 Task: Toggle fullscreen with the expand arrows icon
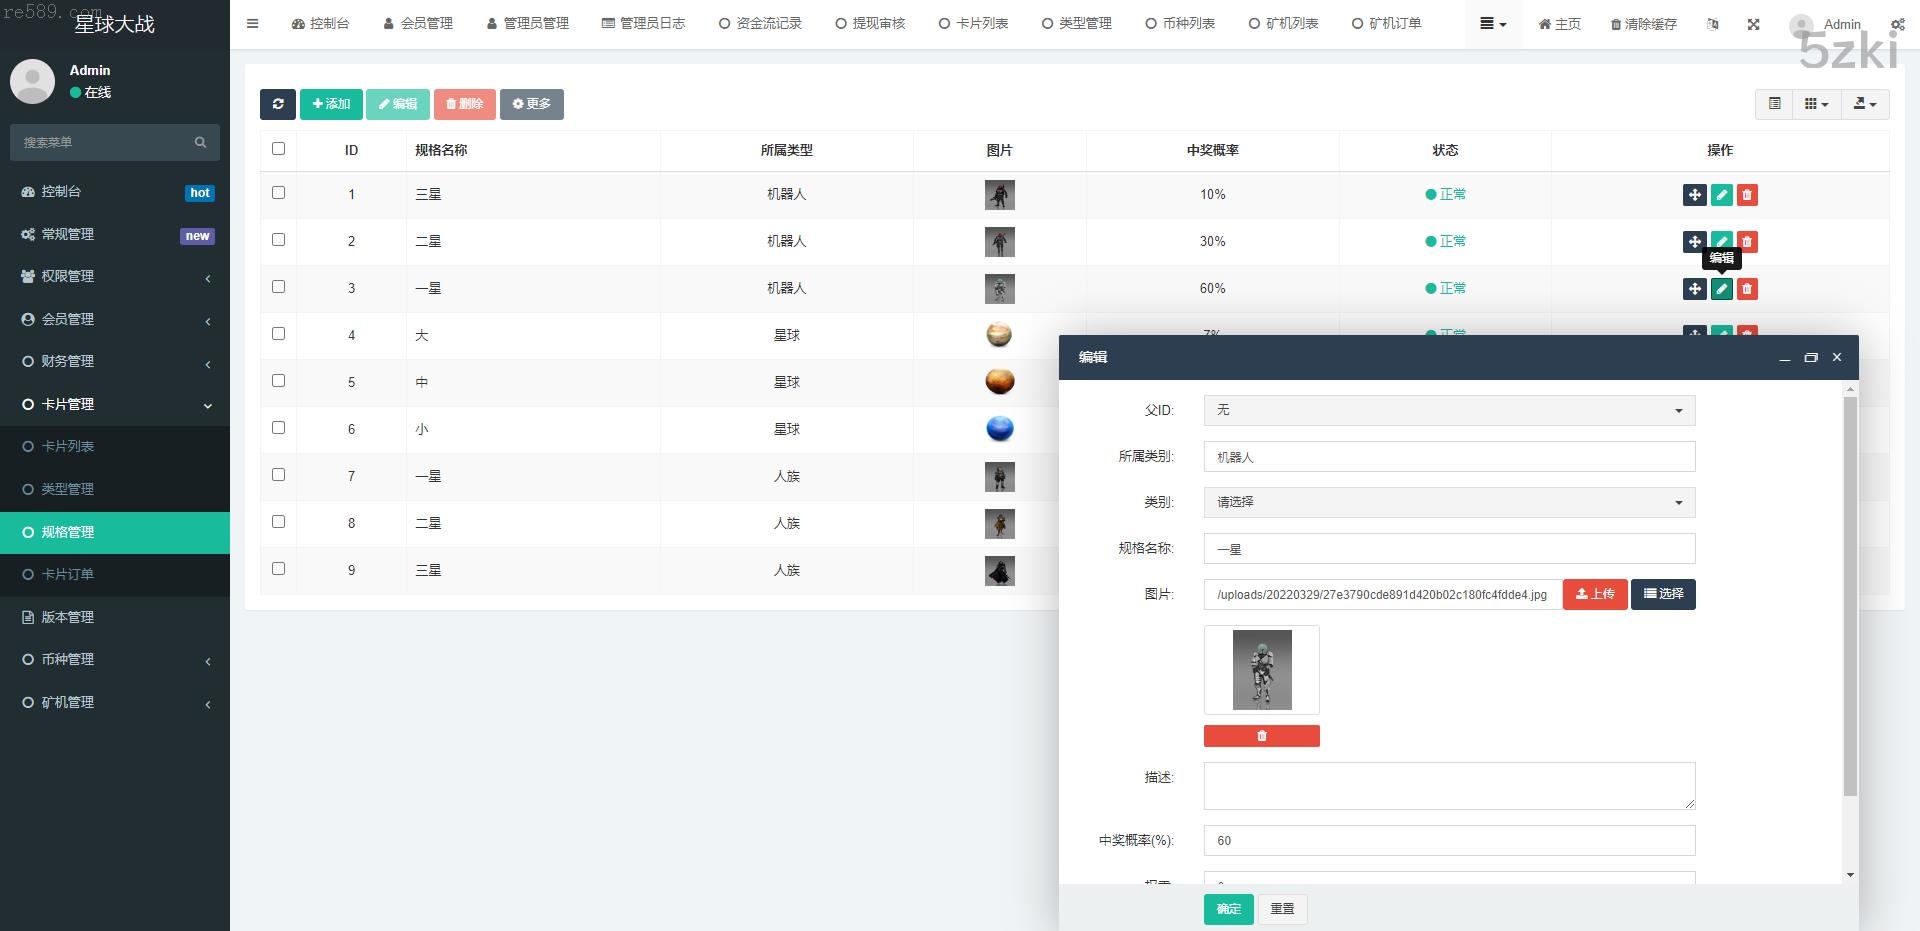coord(1753,24)
